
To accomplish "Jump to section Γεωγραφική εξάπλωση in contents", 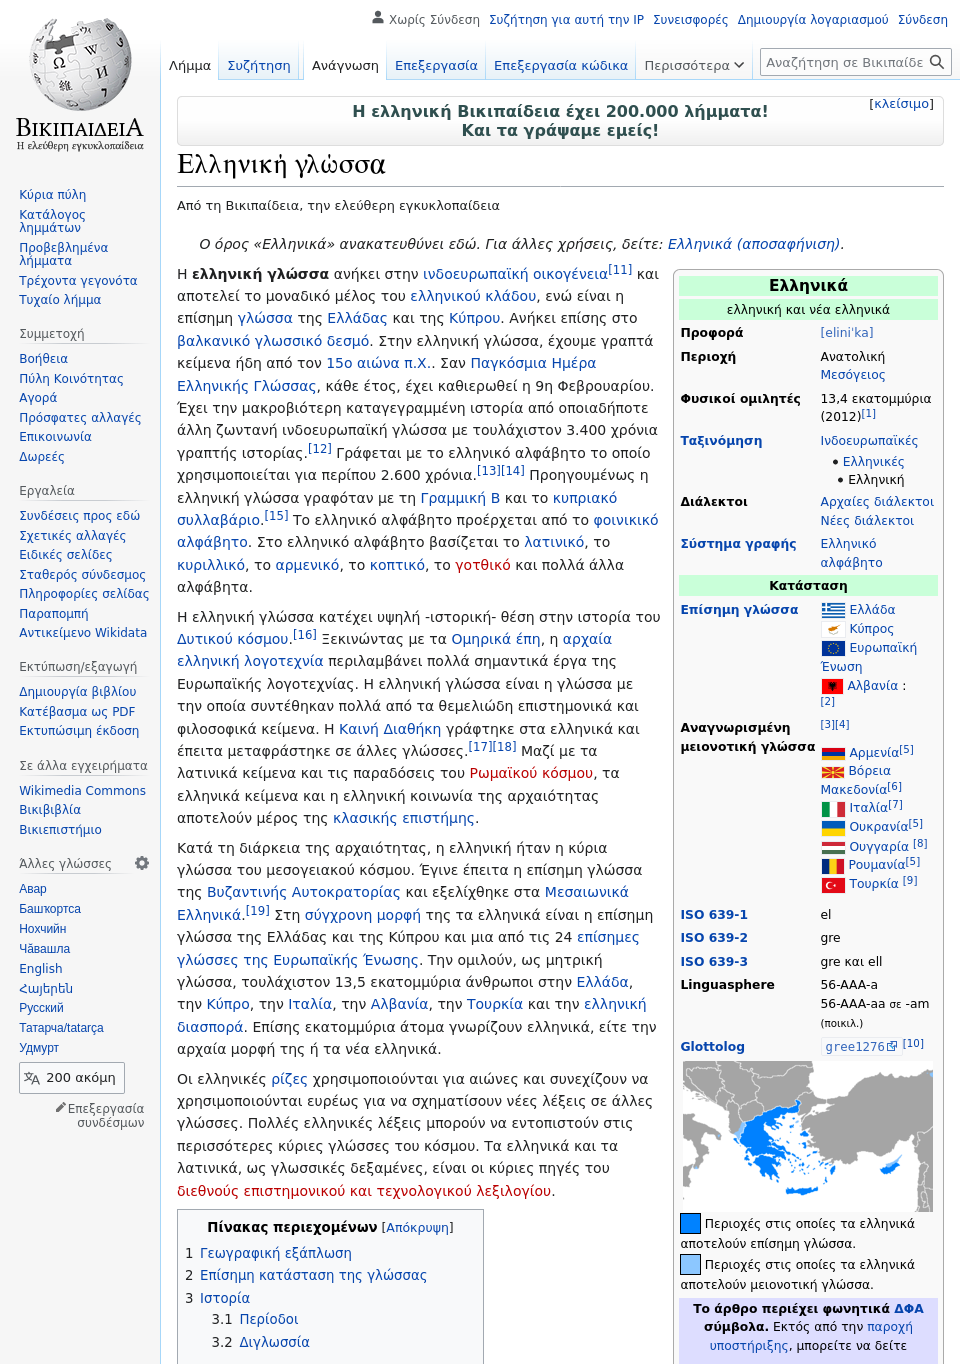I will pyautogui.click(x=276, y=1253).
